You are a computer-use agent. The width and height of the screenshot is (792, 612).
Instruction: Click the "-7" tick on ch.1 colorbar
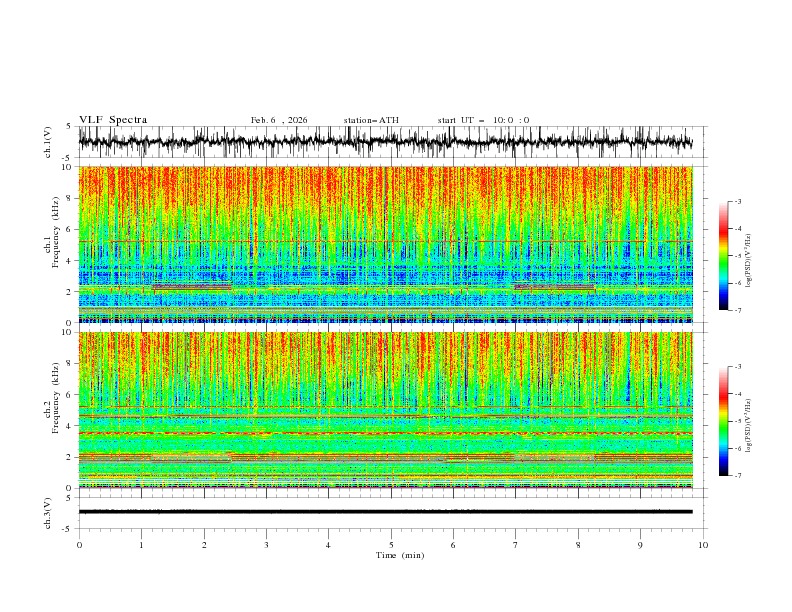[738, 310]
